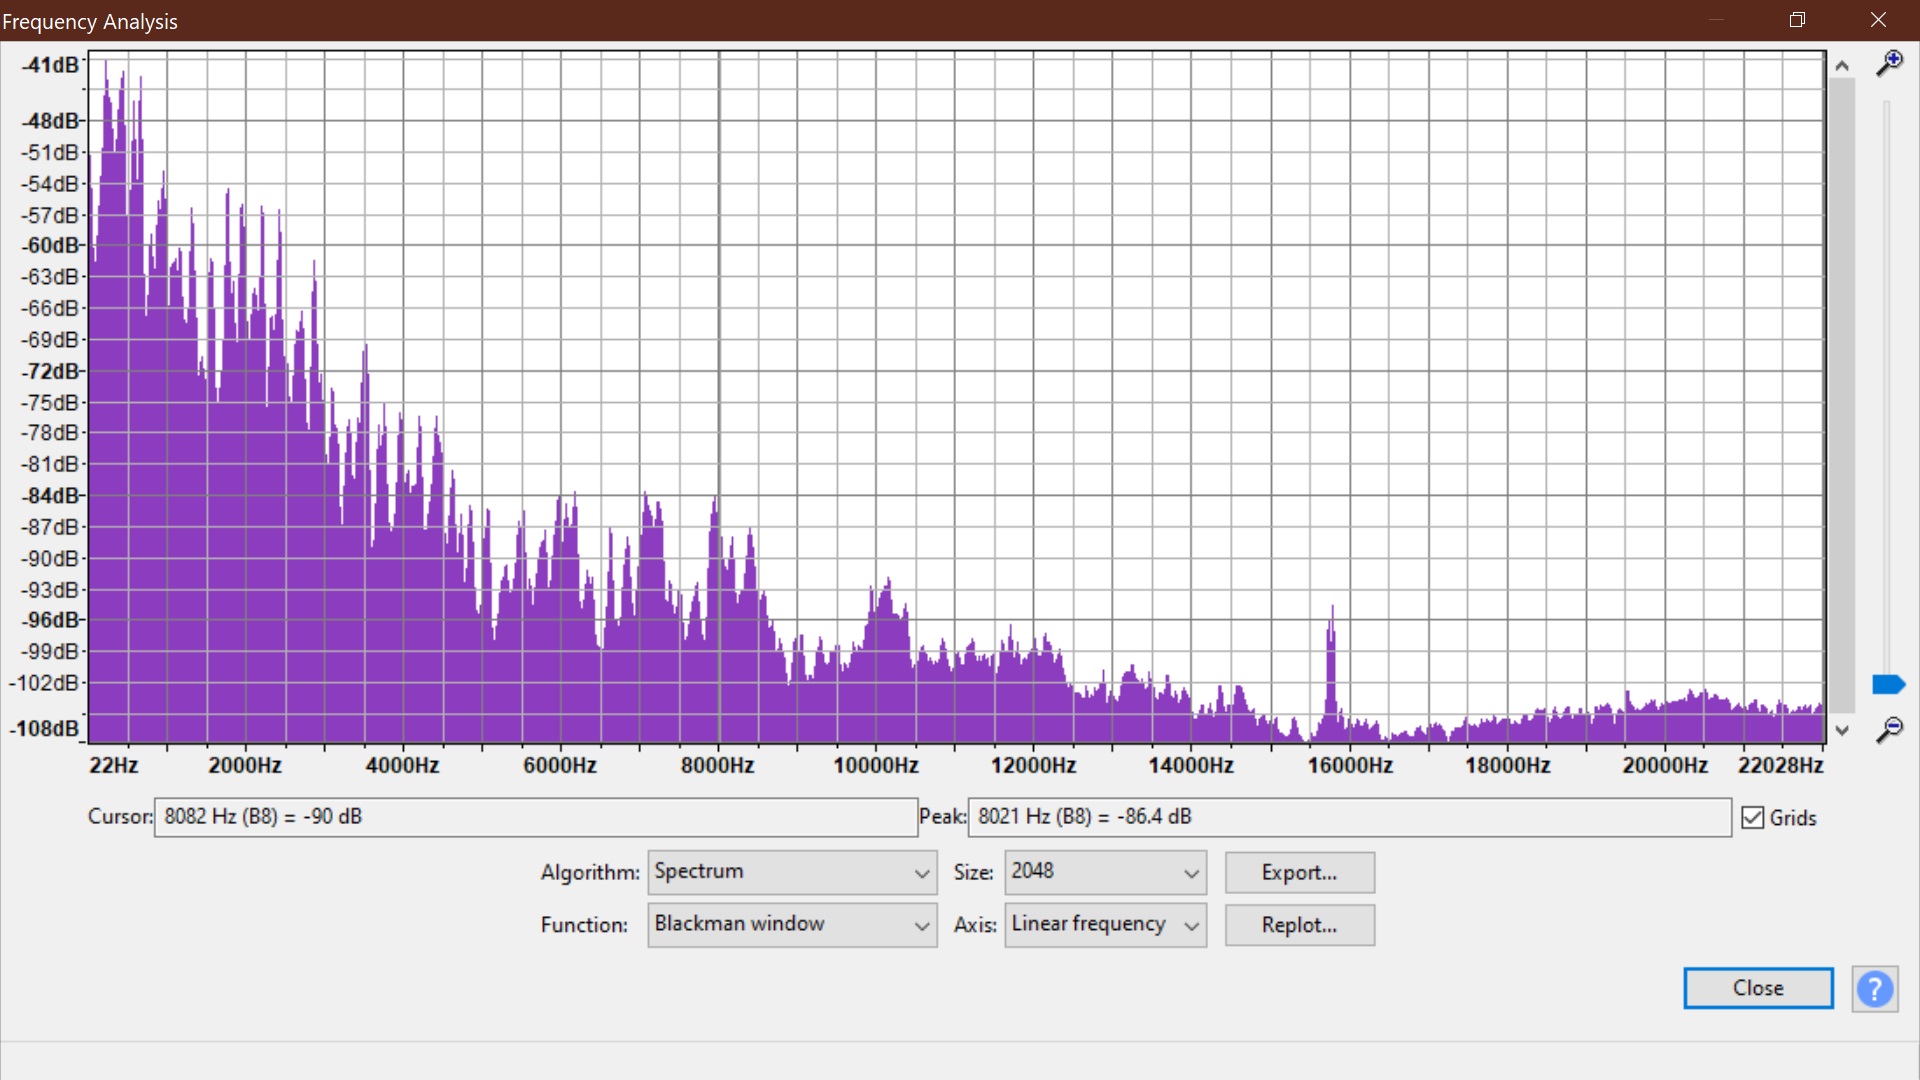Image resolution: width=1920 pixels, height=1080 pixels.
Task: Open the Size dropdown showing 2048
Action: coord(1105,872)
